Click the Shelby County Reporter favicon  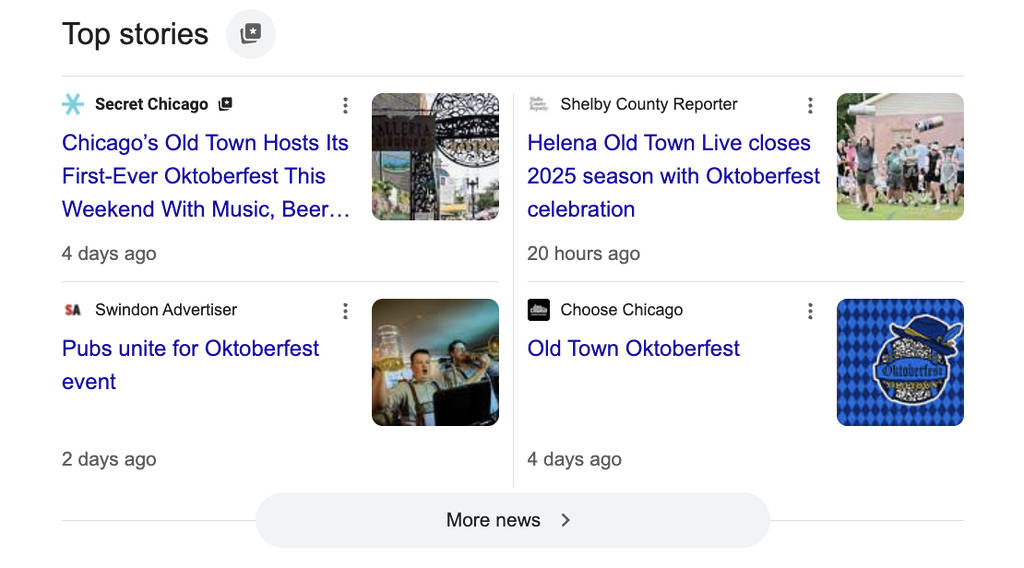pyautogui.click(x=539, y=104)
